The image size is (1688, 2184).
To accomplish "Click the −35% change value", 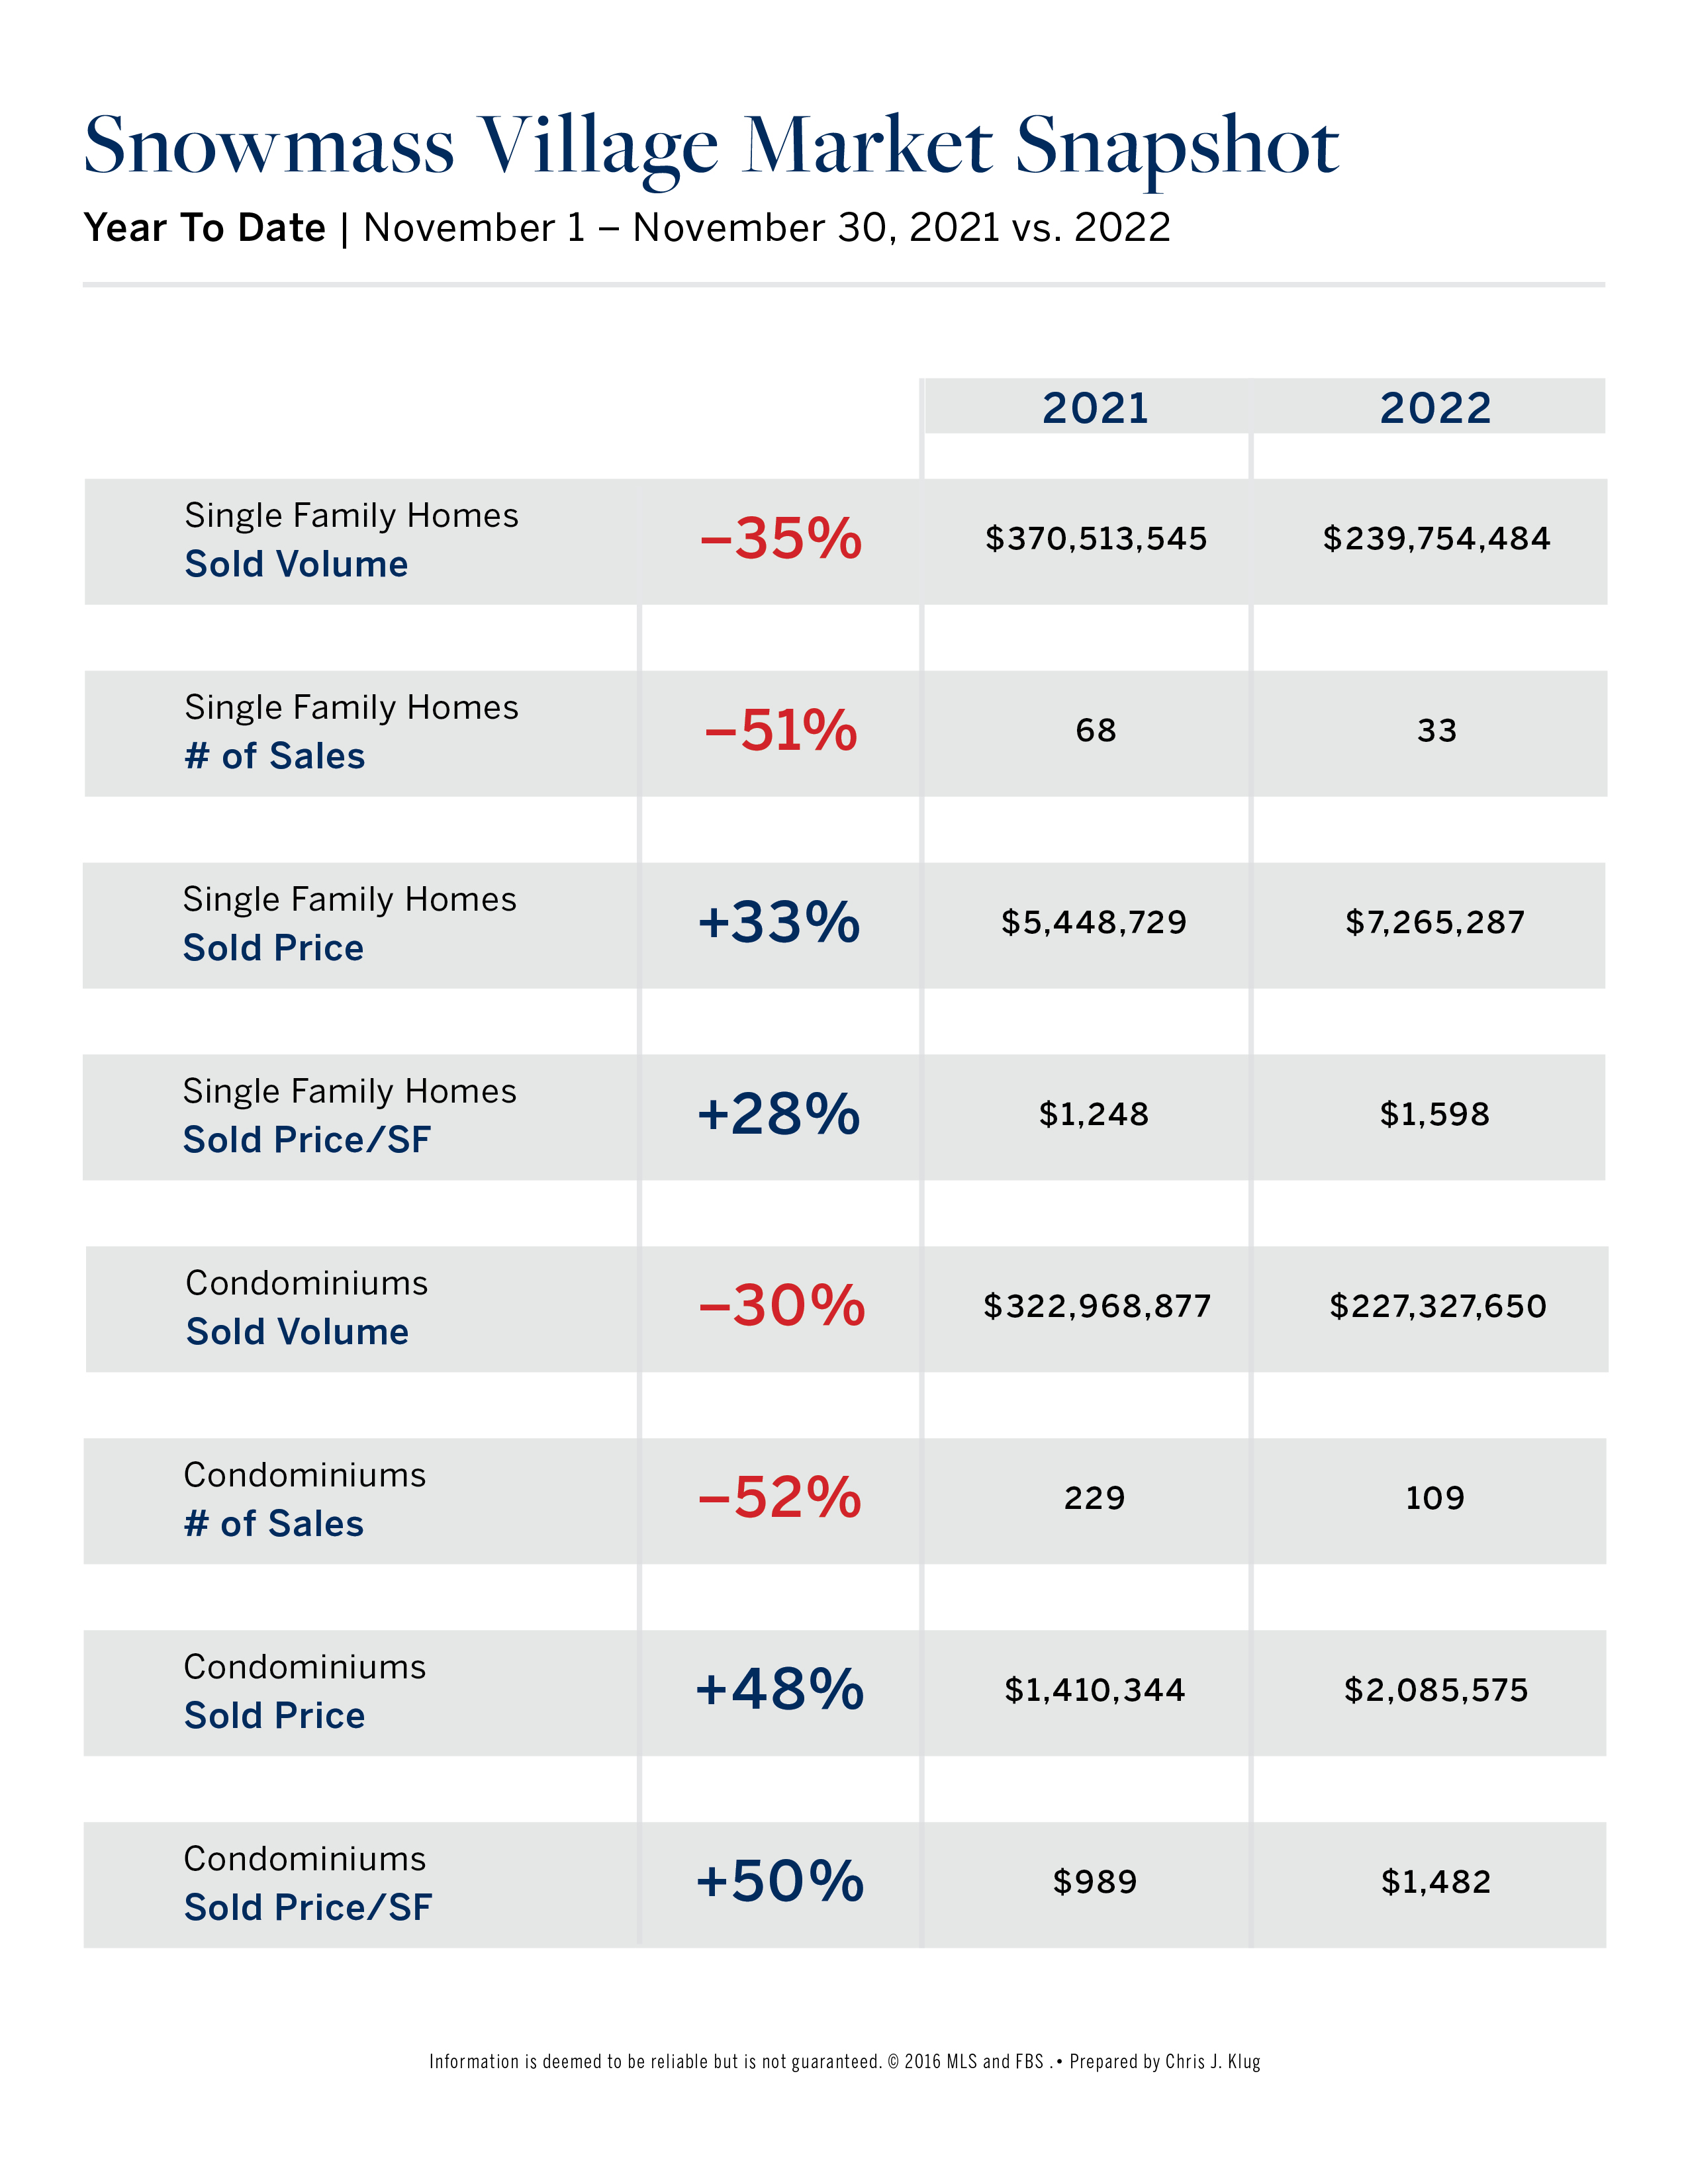I will point(780,539).
